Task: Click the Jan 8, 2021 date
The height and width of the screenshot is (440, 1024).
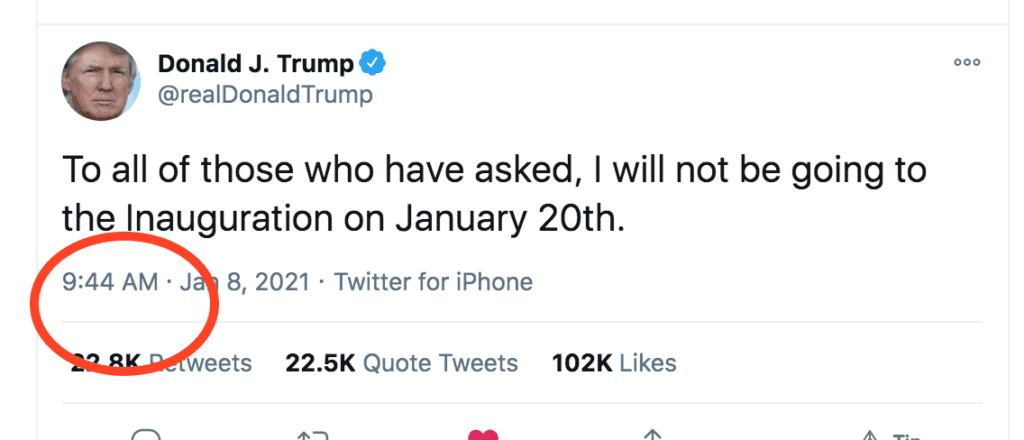Action: (x=241, y=282)
